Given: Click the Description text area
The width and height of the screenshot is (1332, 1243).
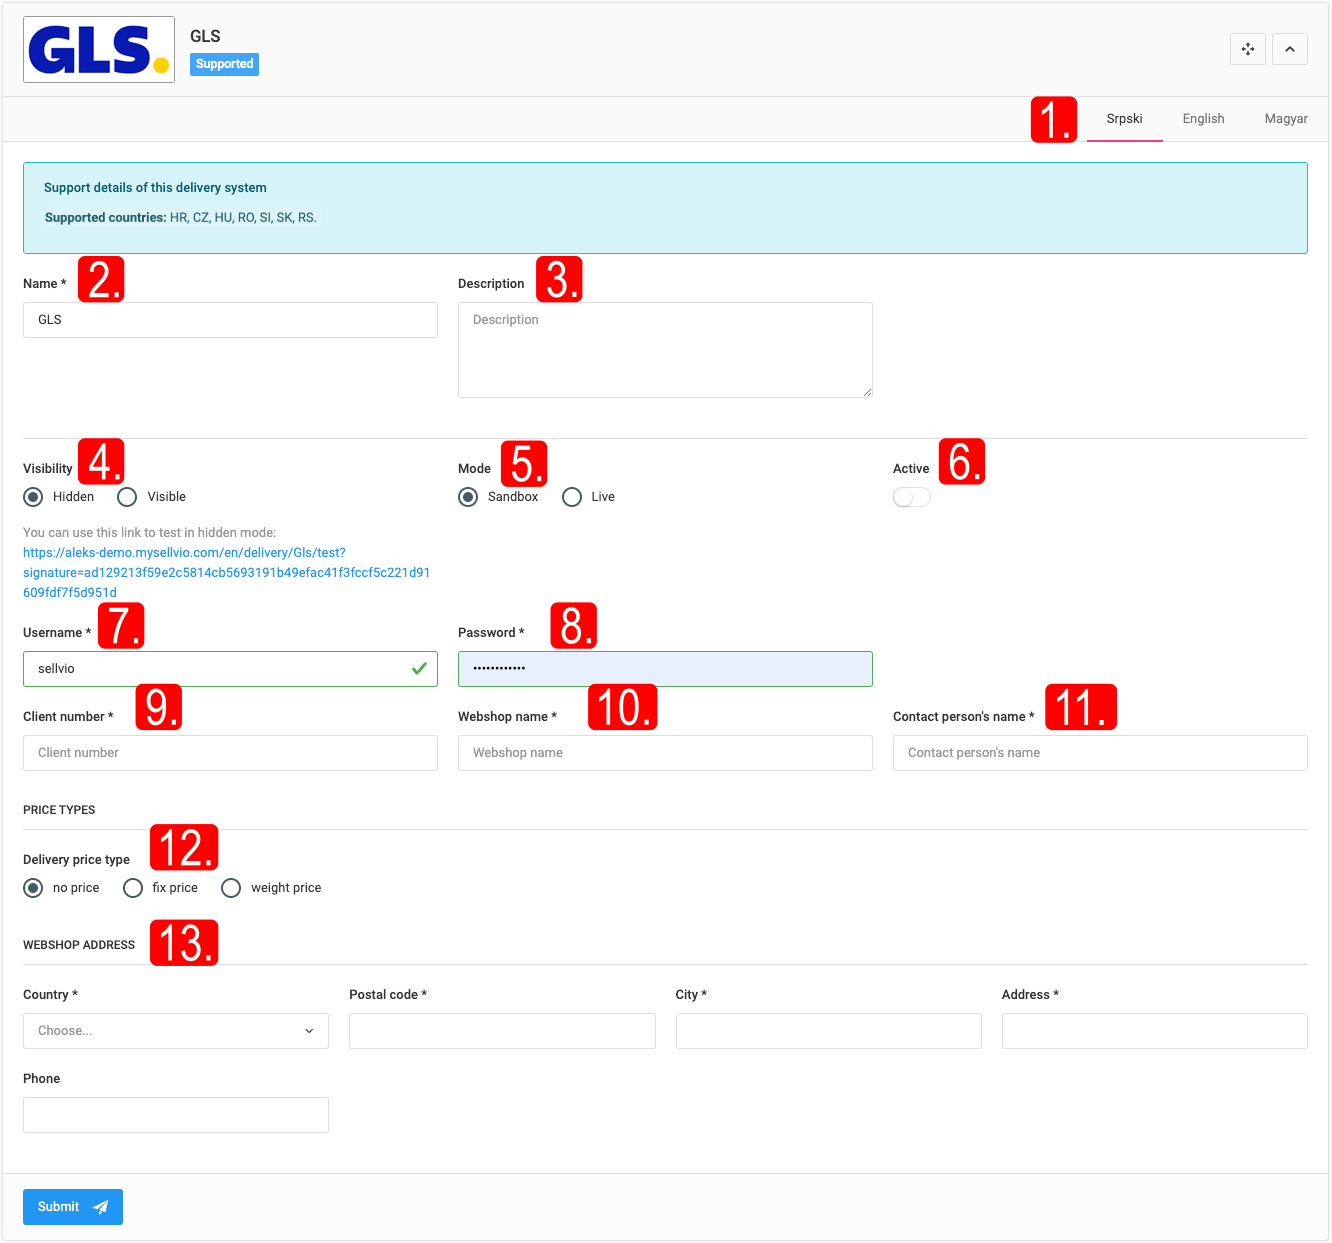Looking at the screenshot, I should click(665, 350).
